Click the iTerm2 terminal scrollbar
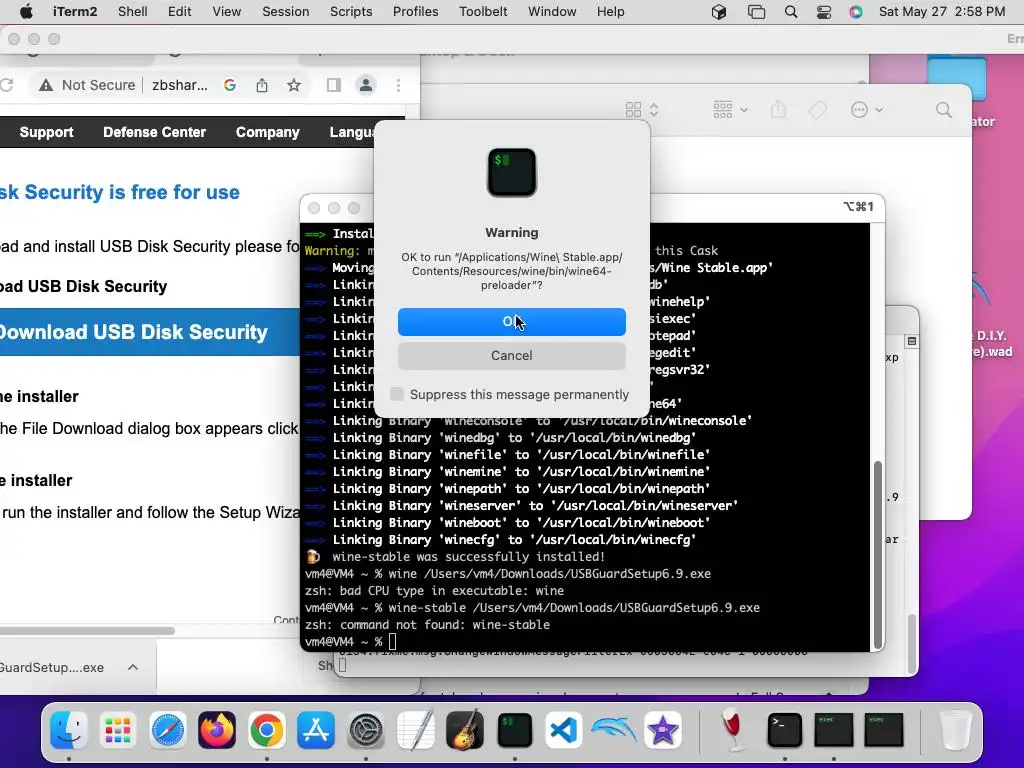1024x768 pixels. coord(878,554)
